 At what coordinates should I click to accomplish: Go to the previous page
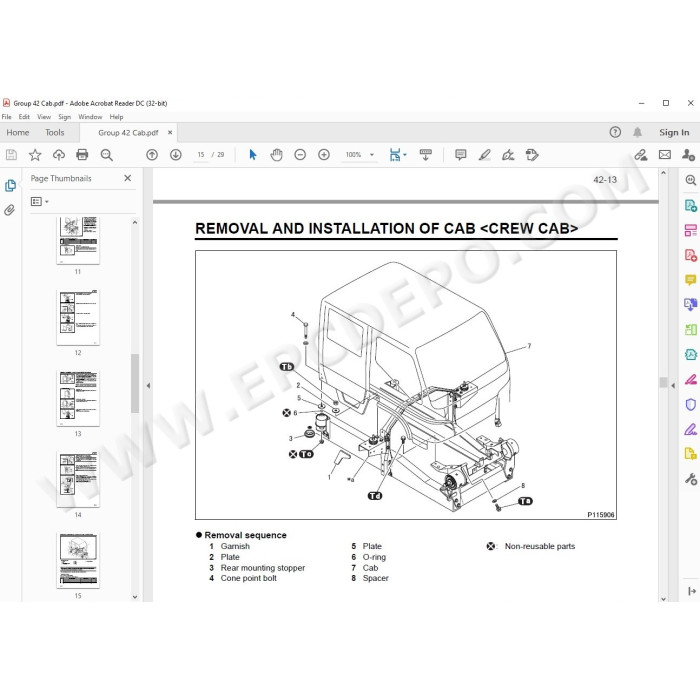(x=152, y=155)
